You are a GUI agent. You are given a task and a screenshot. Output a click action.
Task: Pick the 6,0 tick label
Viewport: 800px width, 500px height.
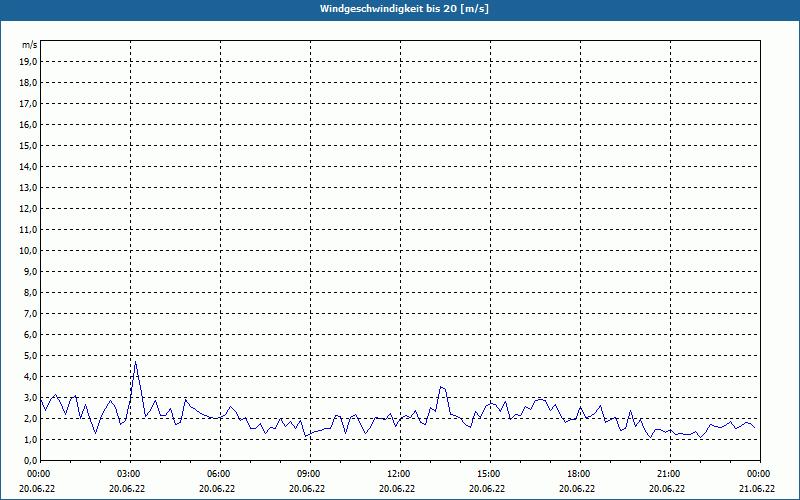31,334
